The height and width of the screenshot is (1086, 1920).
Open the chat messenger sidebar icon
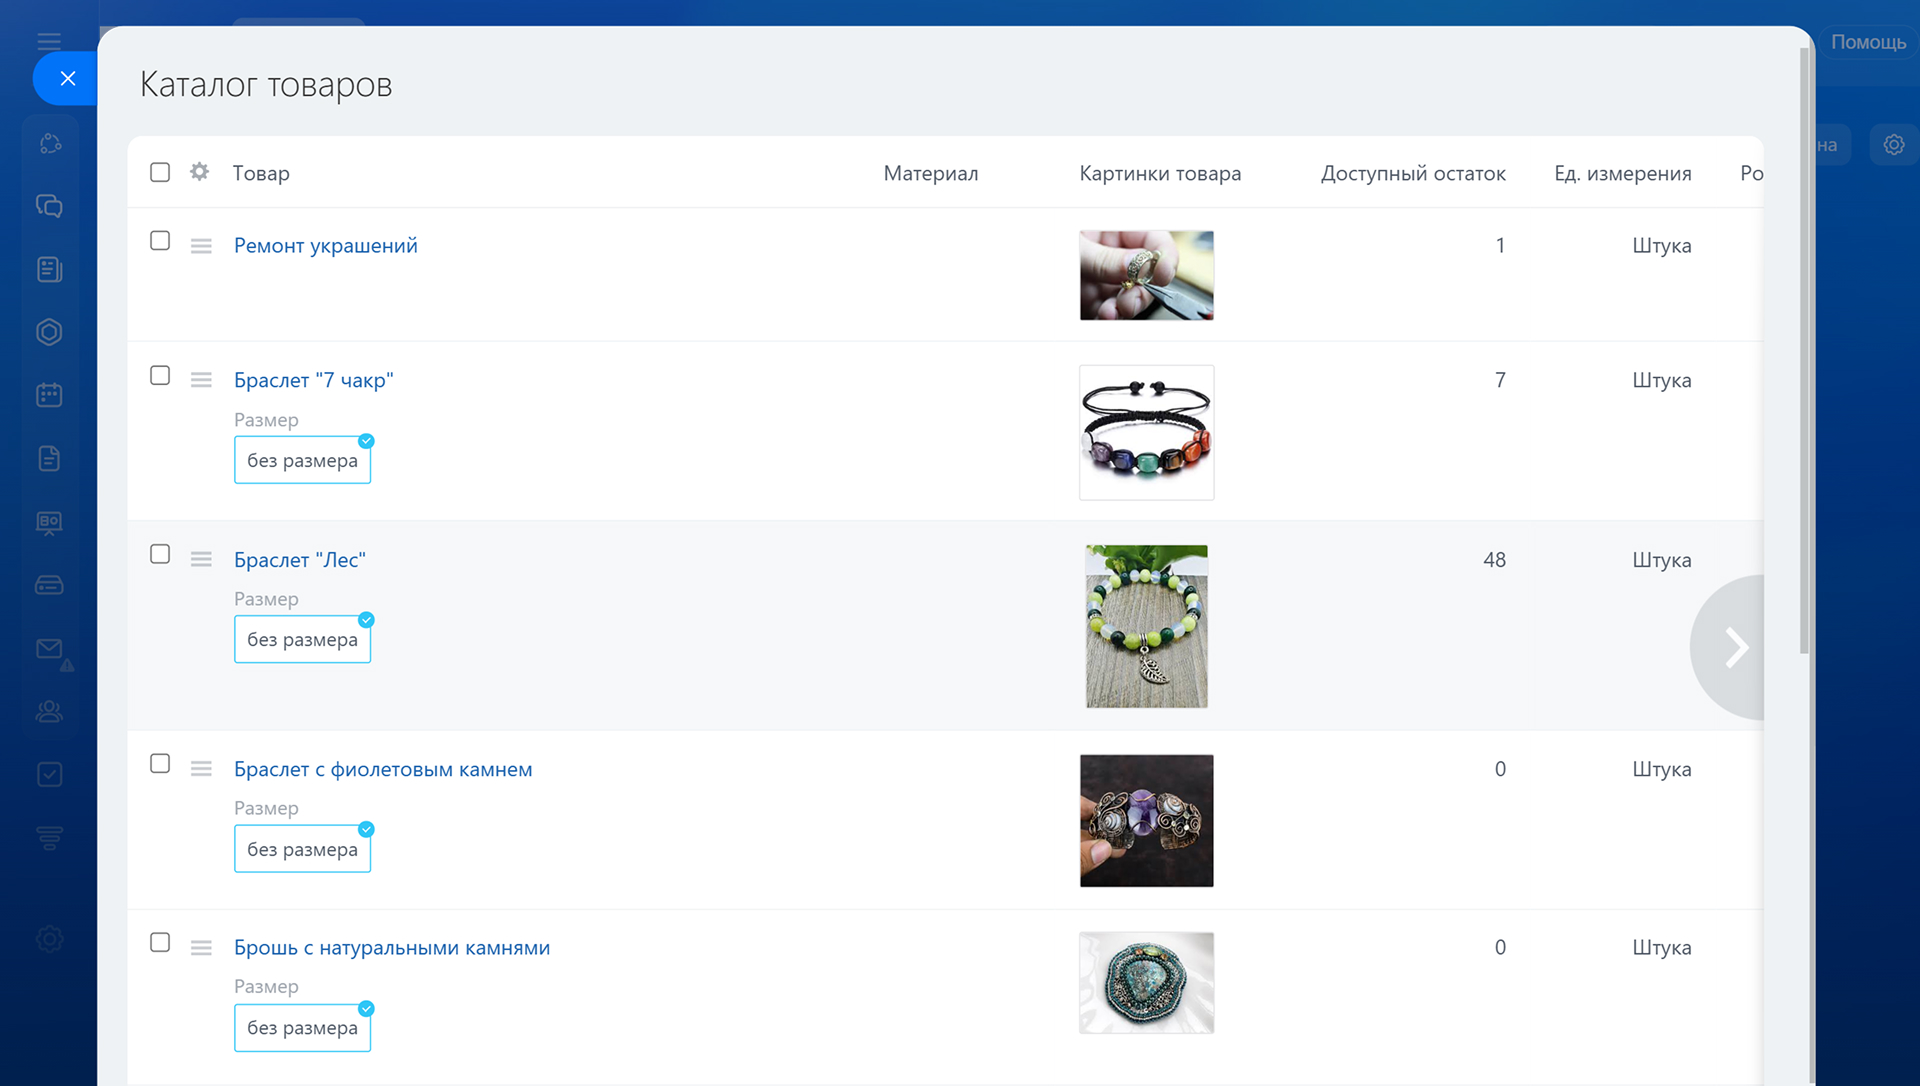49,206
